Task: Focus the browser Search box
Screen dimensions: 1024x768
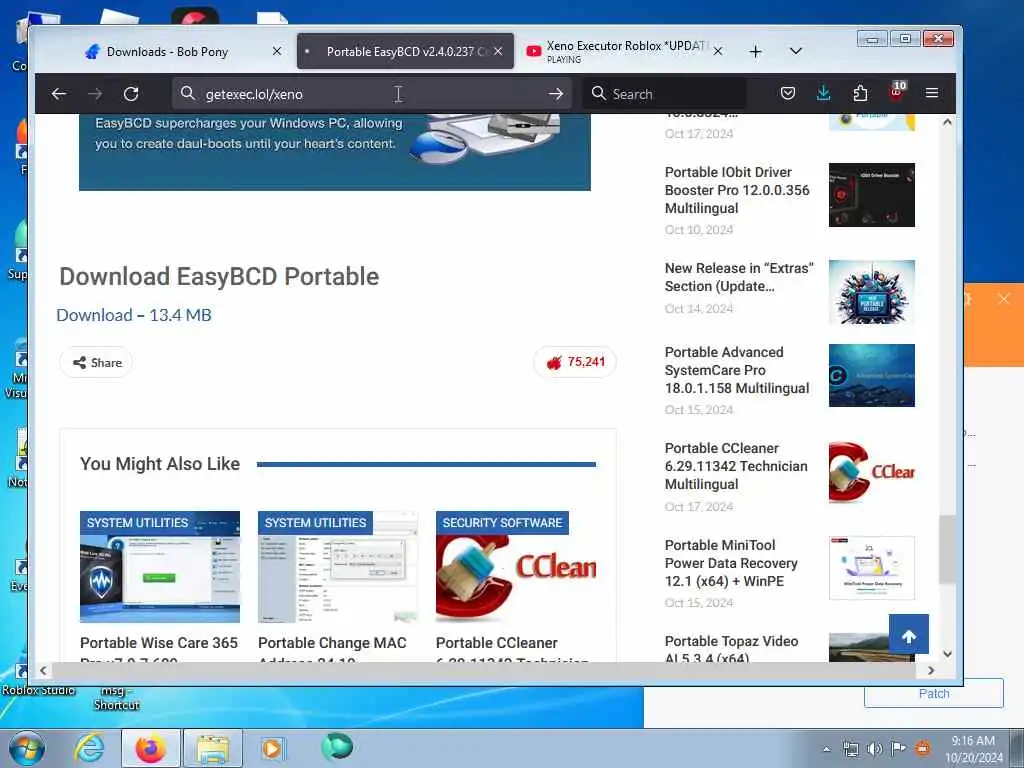Action: tap(665, 94)
